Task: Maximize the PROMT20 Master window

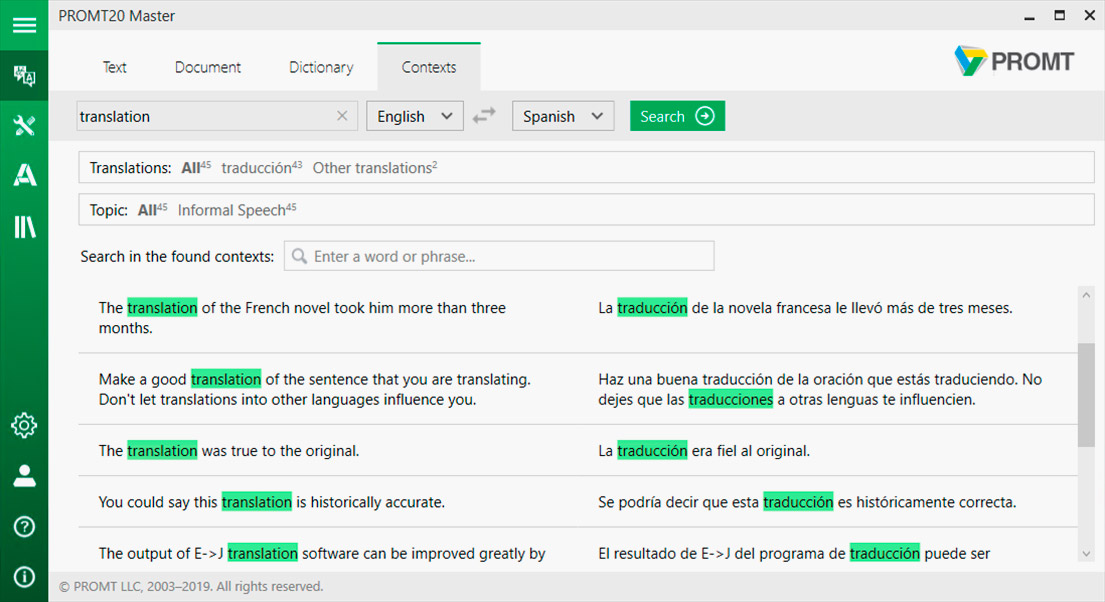Action: point(1059,16)
